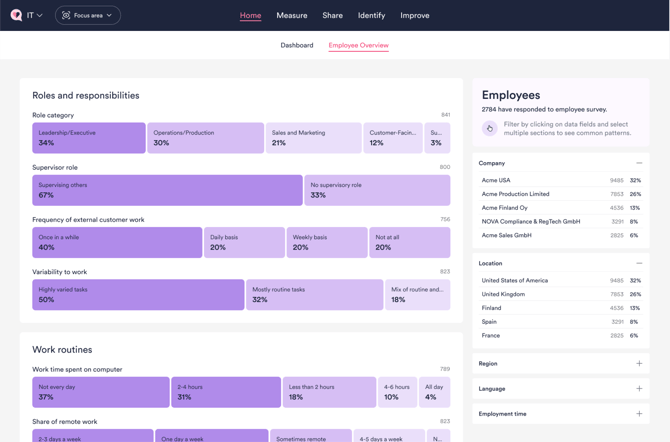Screen dimensions: 670x442
Task: Go to the Measure menu
Action: 292,15
